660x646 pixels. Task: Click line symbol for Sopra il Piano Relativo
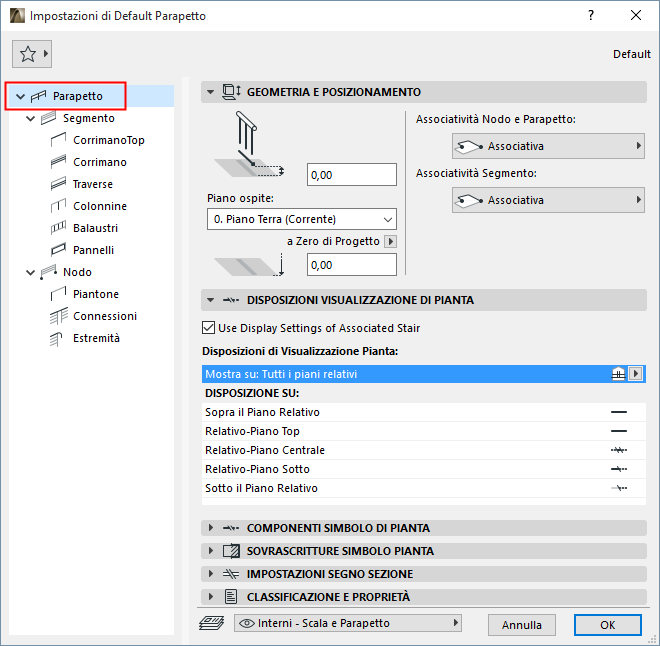[x=619, y=412]
